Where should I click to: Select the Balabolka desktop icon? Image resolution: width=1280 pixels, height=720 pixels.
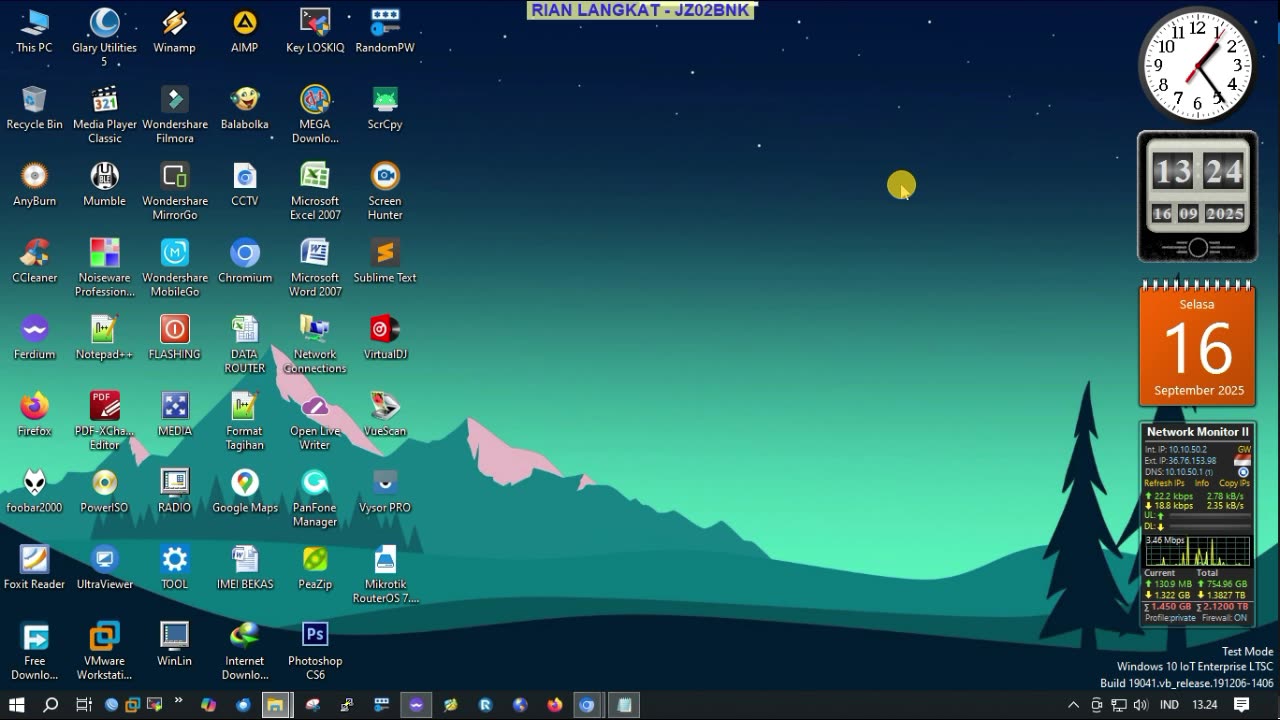(x=244, y=108)
